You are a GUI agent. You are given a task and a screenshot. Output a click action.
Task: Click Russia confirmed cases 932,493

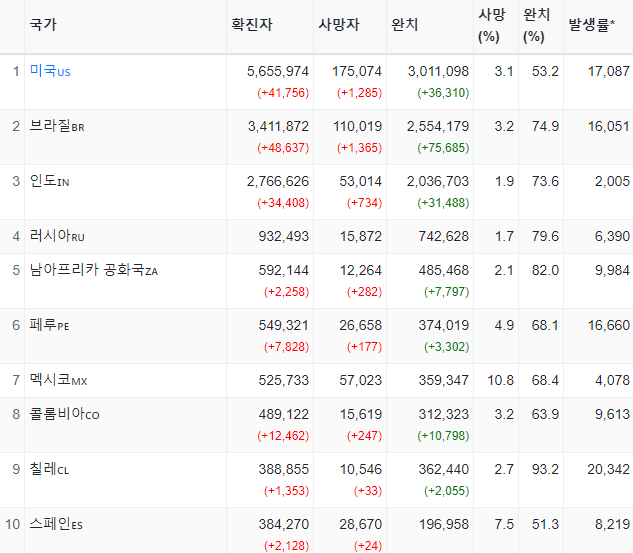point(284,236)
